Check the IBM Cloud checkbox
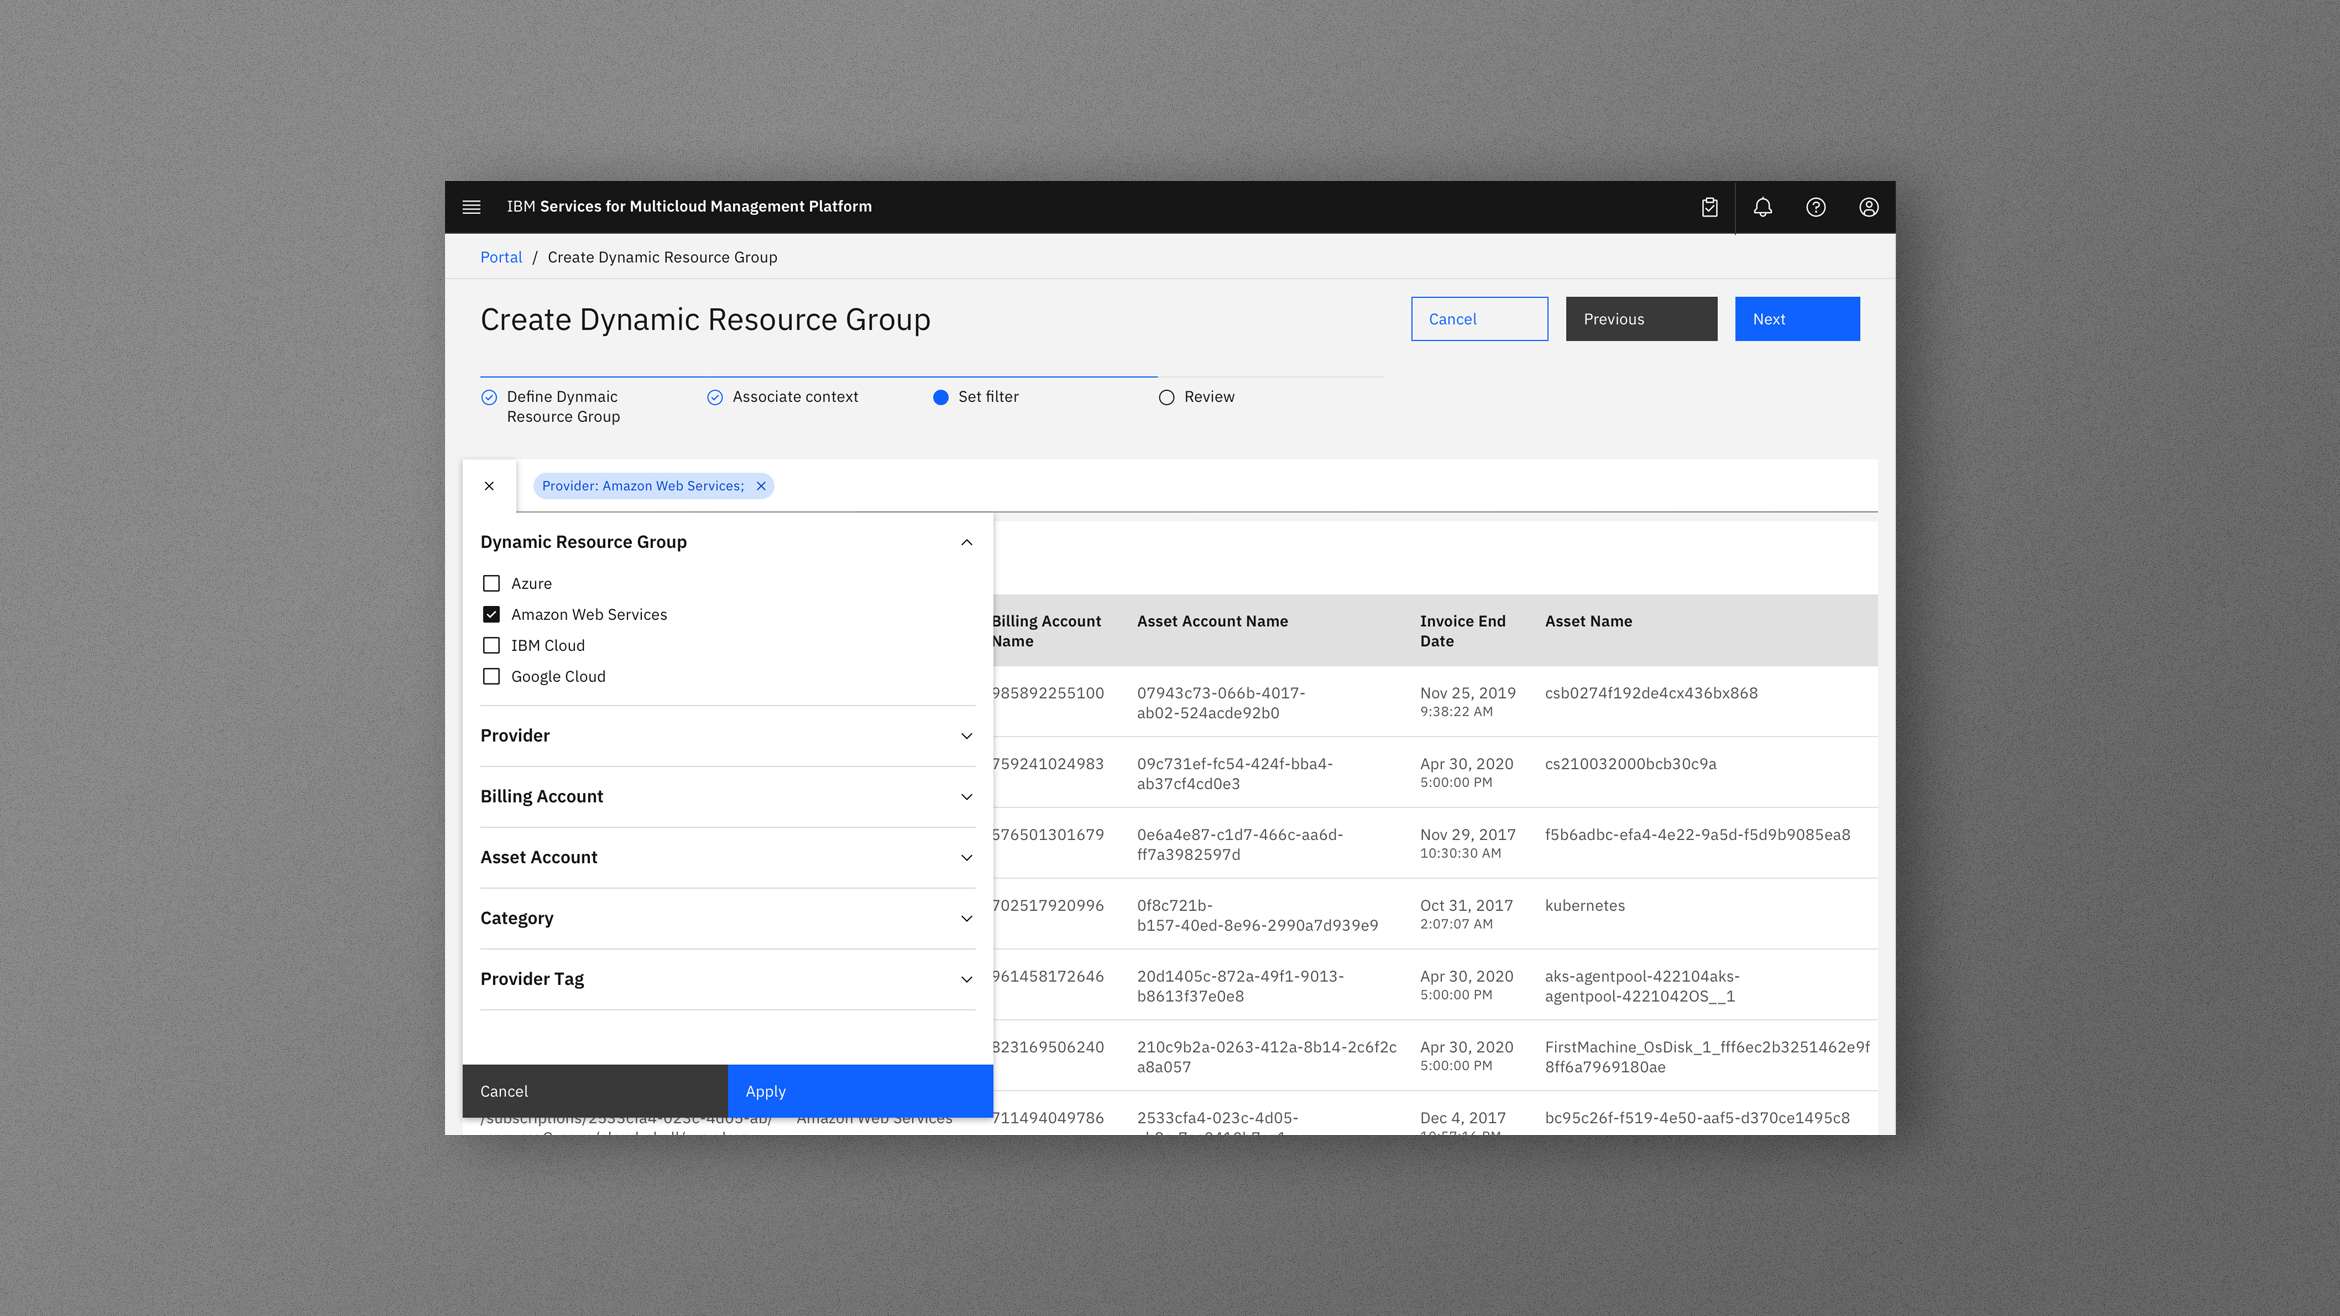This screenshot has height=1316, width=2340. click(x=491, y=645)
